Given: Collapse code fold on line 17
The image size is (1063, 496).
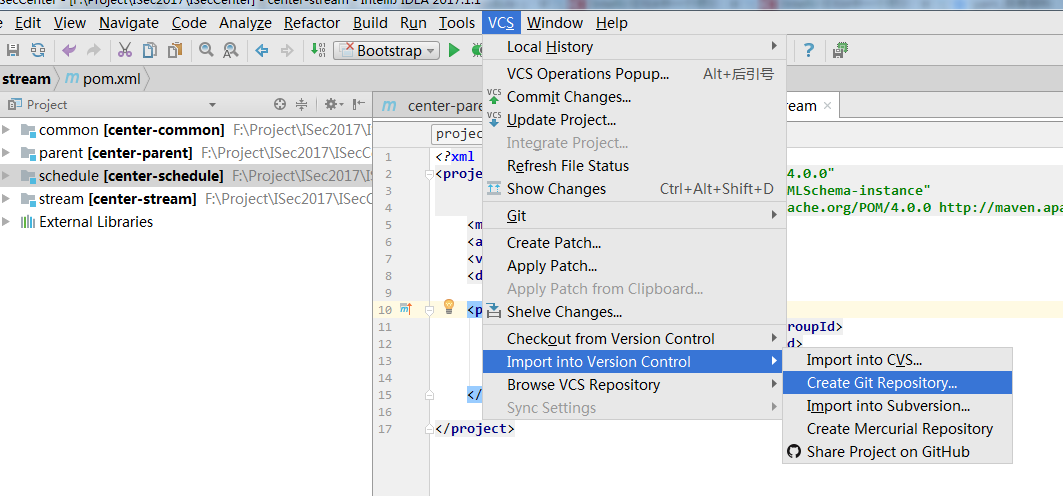Looking at the screenshot, I should click(x=428, y=428).
